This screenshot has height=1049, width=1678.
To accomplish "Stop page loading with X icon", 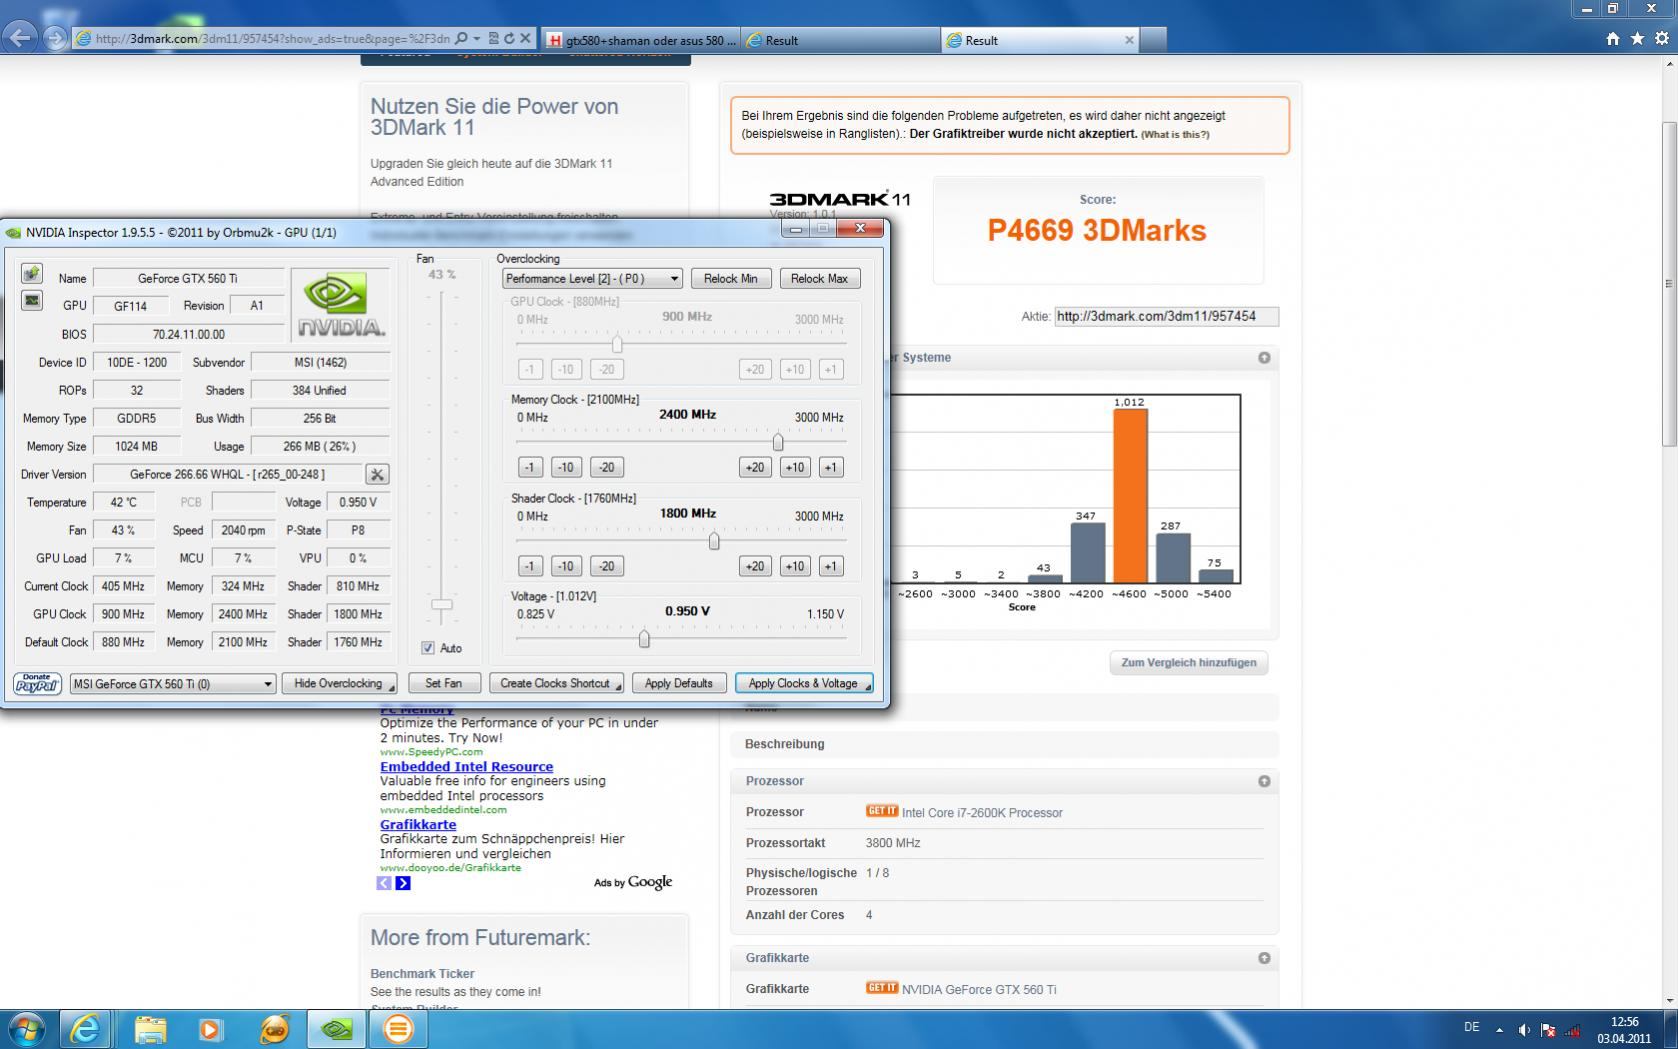I will 525,39.
